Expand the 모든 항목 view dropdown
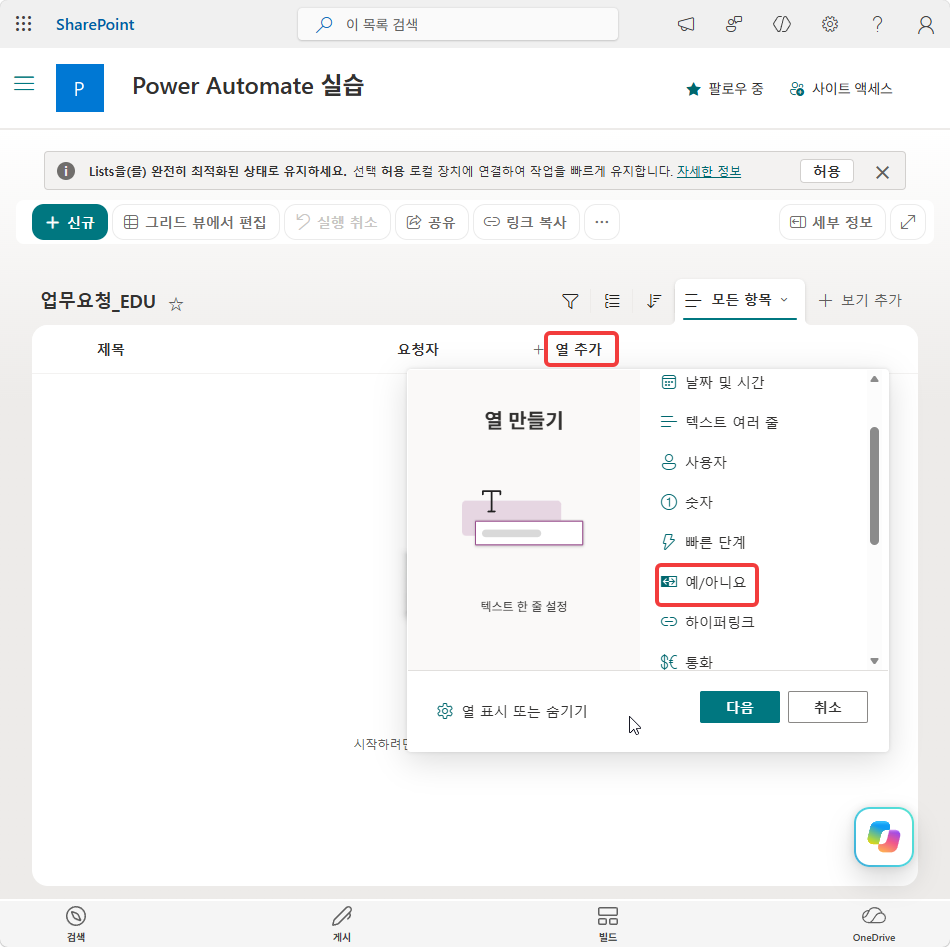 tap(739, 300)
